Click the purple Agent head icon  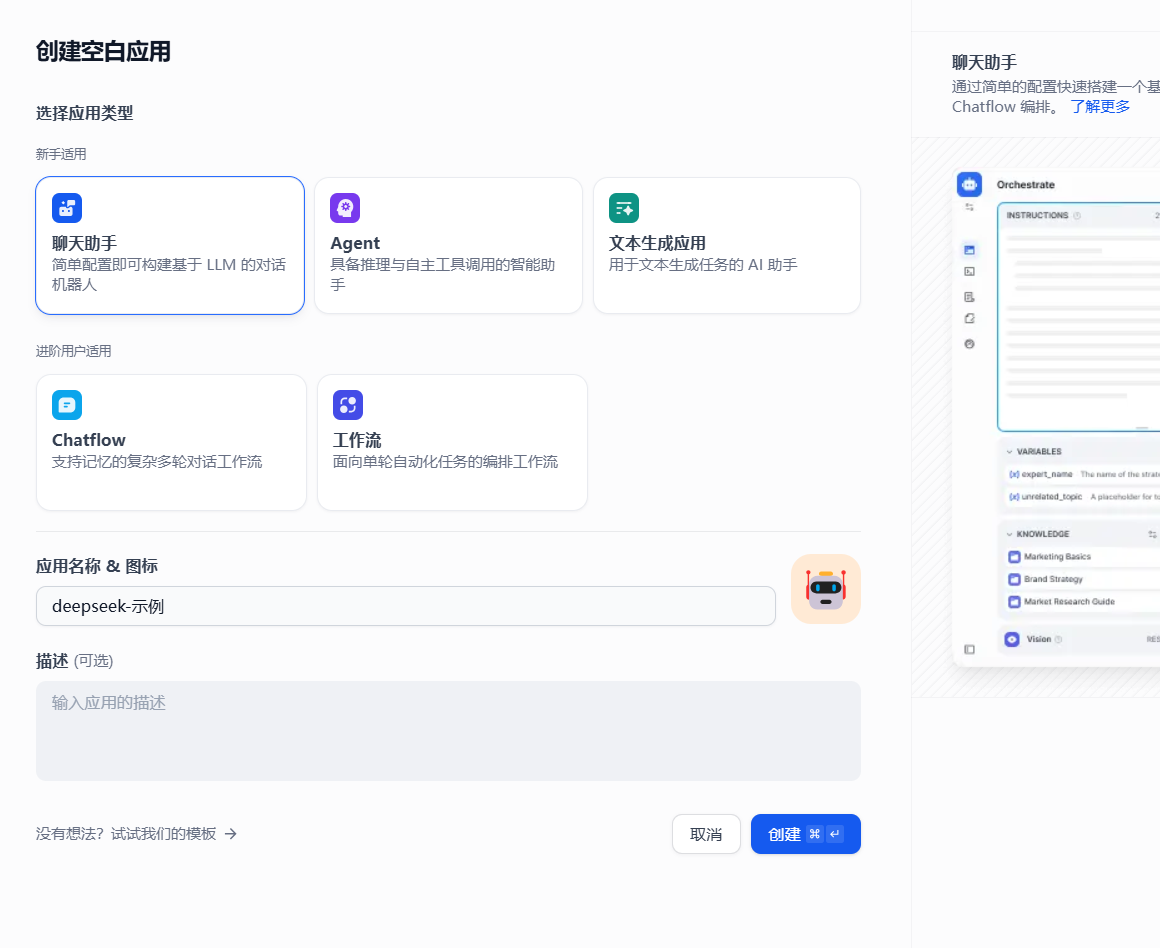click(347, 207)
